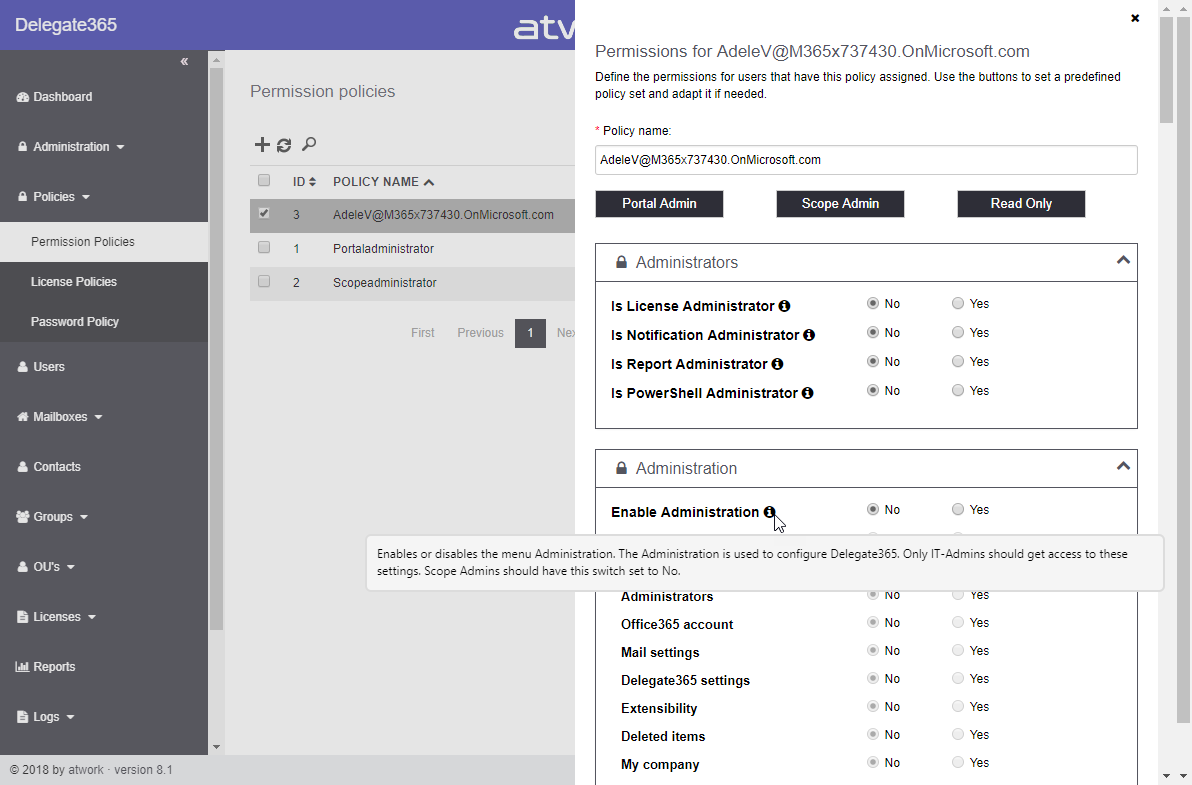Screen dimensions: 1192x785
Task: Select No for Delegate365 settings
Action: point(873,679)
